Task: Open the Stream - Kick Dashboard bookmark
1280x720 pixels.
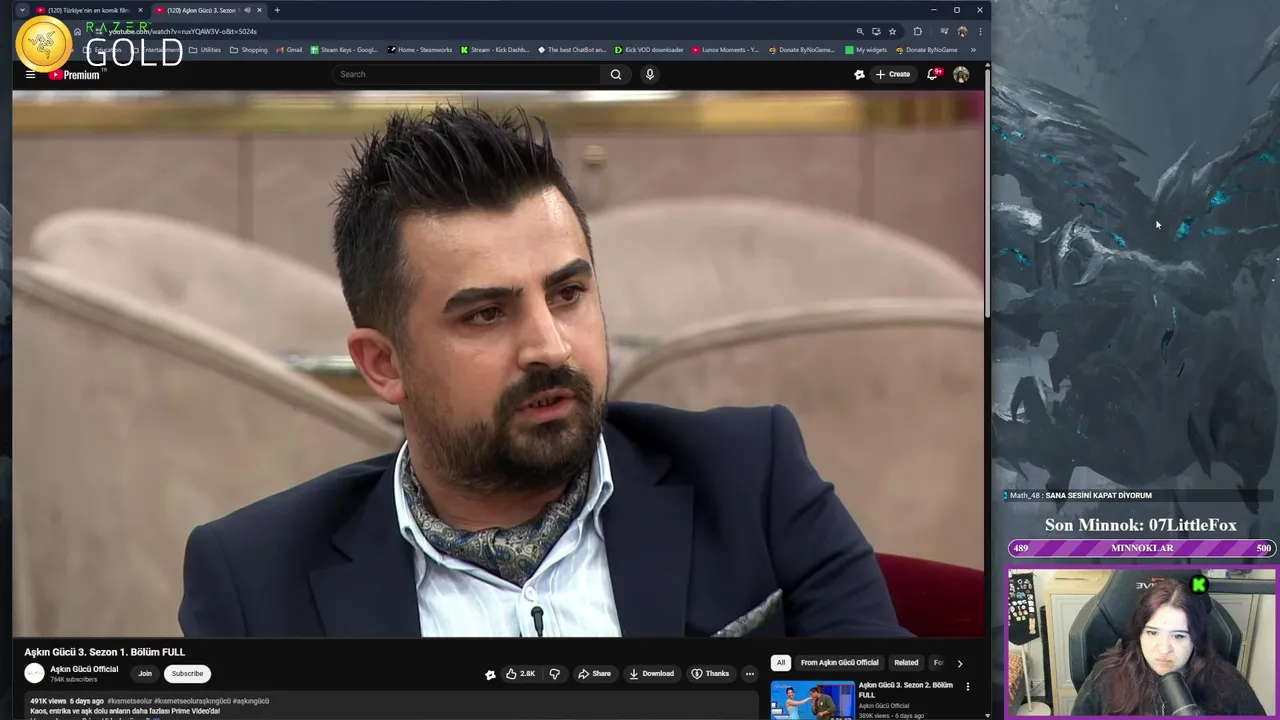Action: (495, 50)
